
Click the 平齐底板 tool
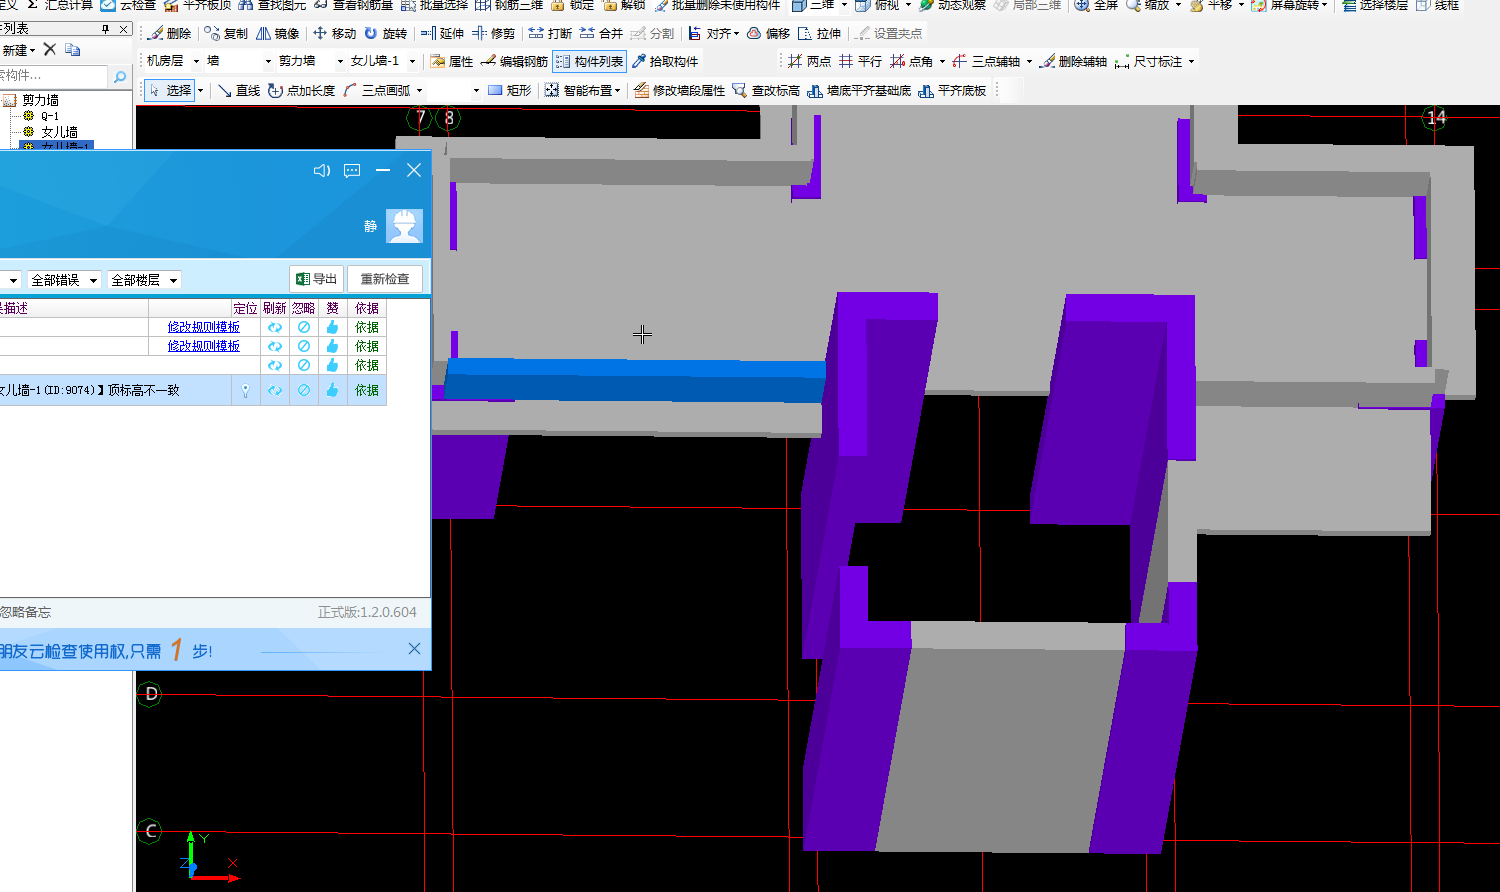point(953,90)
